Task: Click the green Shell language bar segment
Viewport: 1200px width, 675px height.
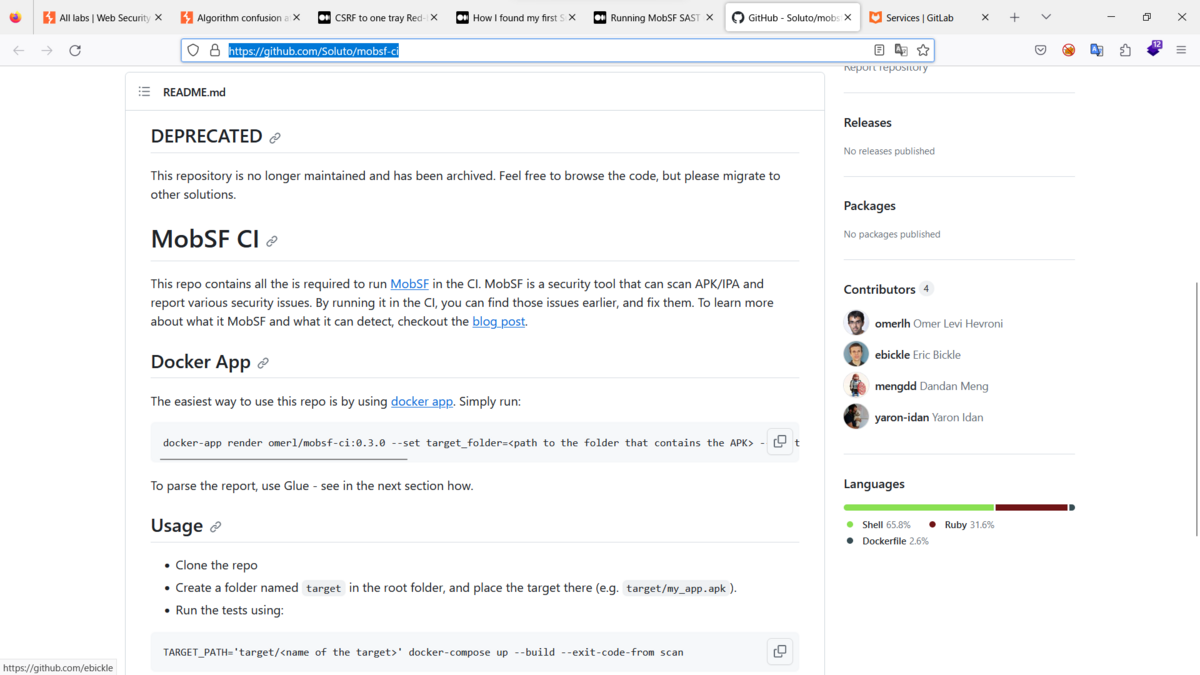Action: [918, 507]
